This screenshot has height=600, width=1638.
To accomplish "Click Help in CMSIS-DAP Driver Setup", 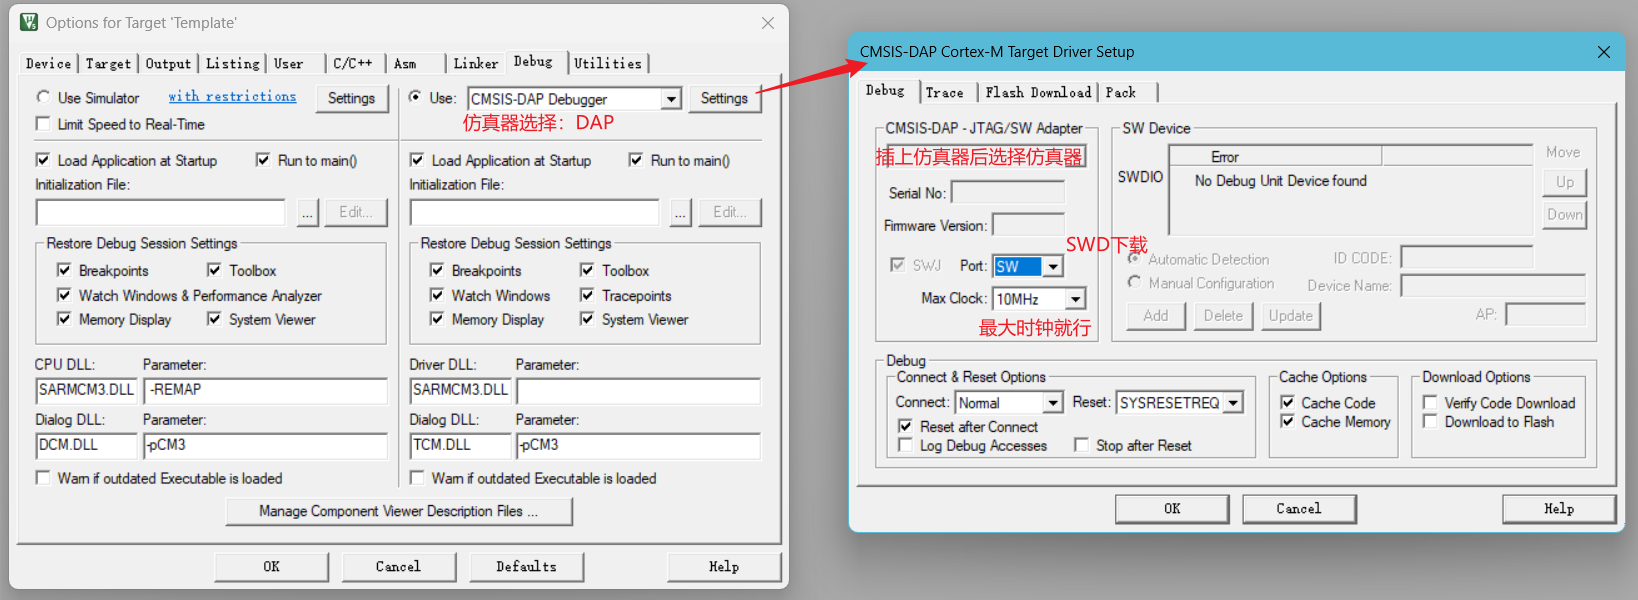I will click(1559, 509).
